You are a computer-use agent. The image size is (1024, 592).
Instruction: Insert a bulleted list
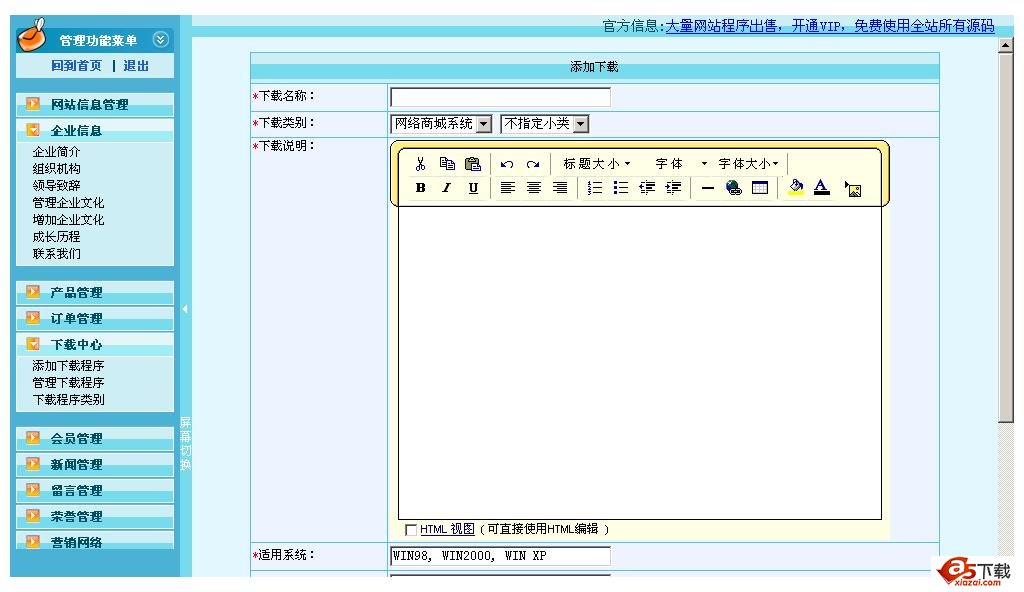[620, 188]
